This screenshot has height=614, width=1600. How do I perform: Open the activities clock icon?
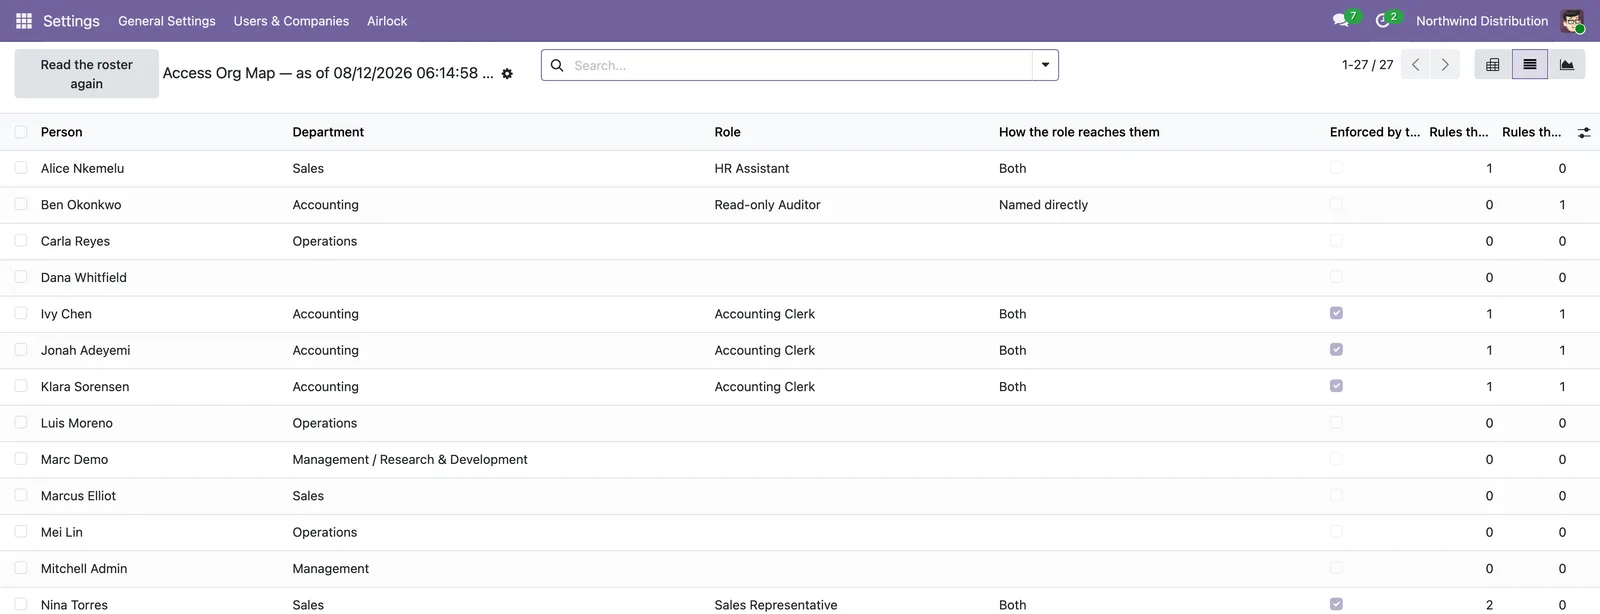pyautogui.click(x=1383, y=21)
